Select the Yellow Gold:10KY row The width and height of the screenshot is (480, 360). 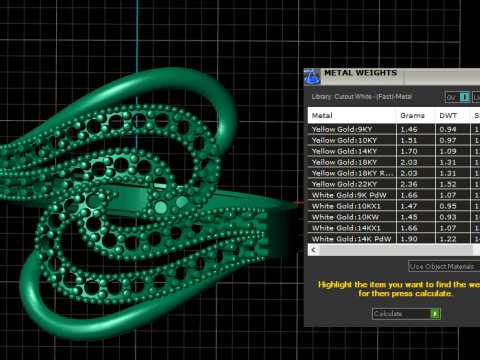[x=393, y=140]
